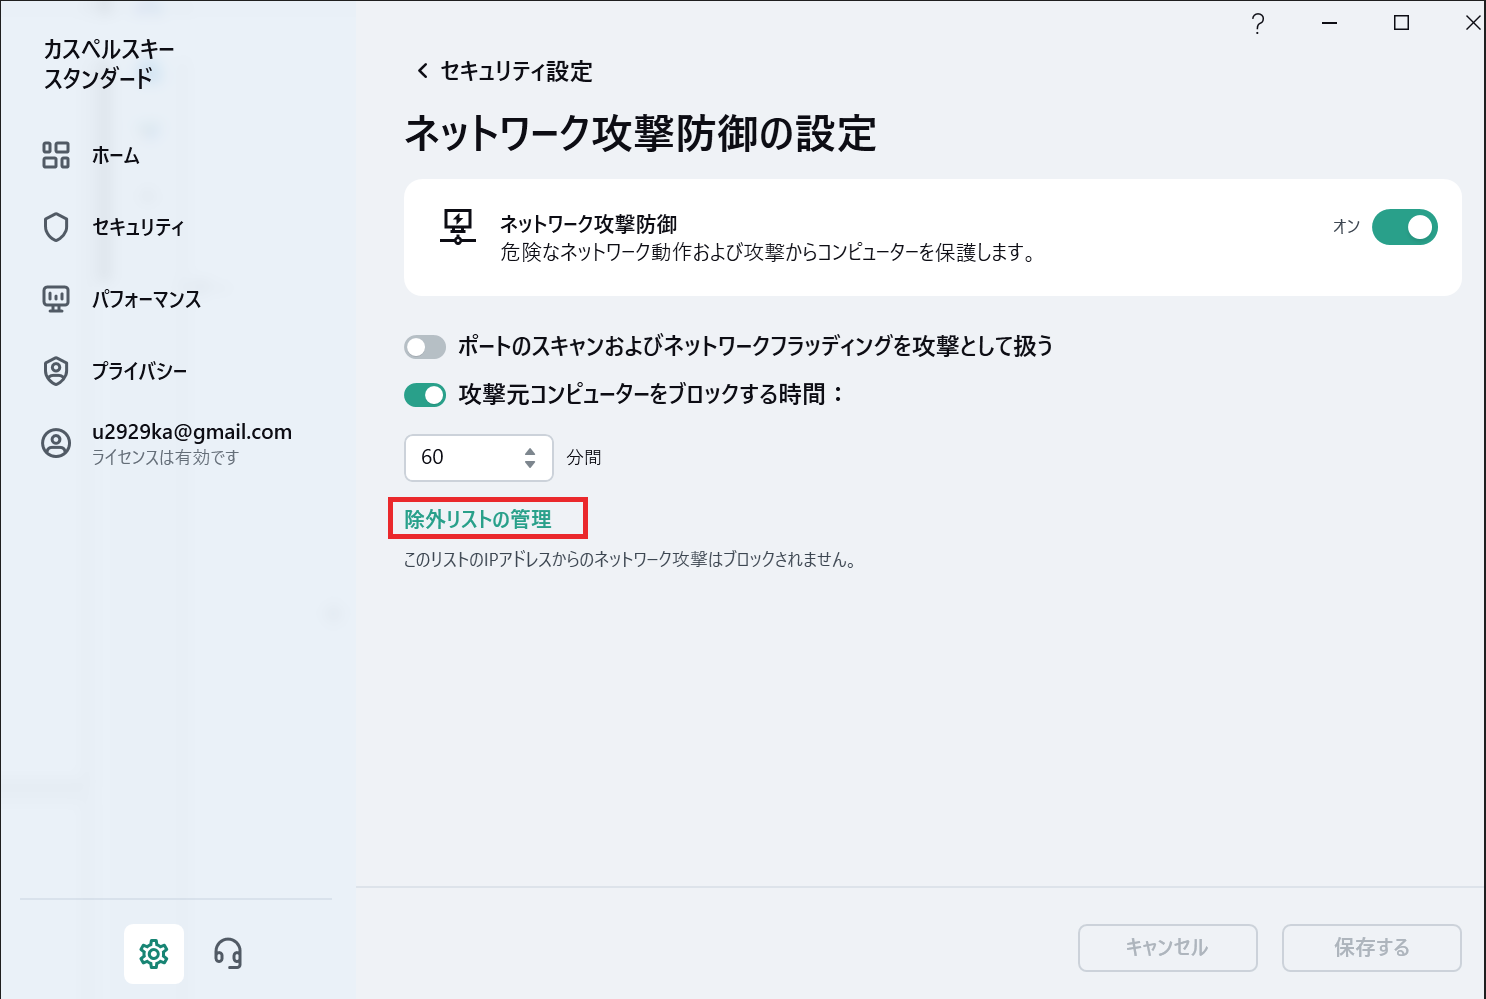Open the セキュリティ section

coord(138,227)
